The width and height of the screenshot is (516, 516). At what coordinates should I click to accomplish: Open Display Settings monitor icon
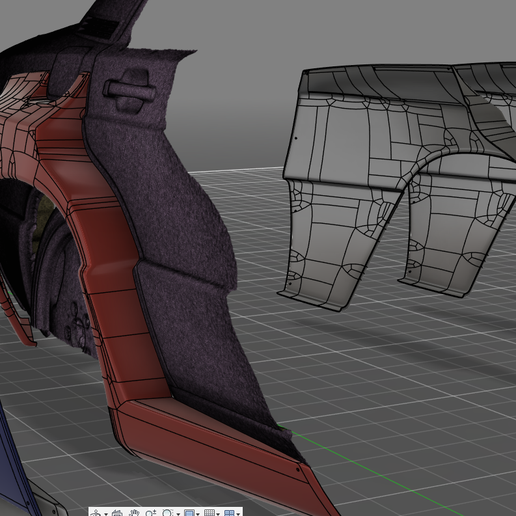[x=189, y=513]
